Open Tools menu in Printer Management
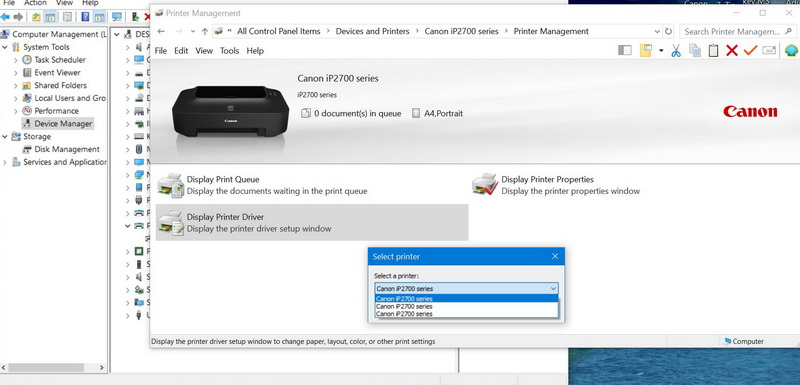This screenshot has width=800, height=385. pyautogui.click(x=230, y=50)
